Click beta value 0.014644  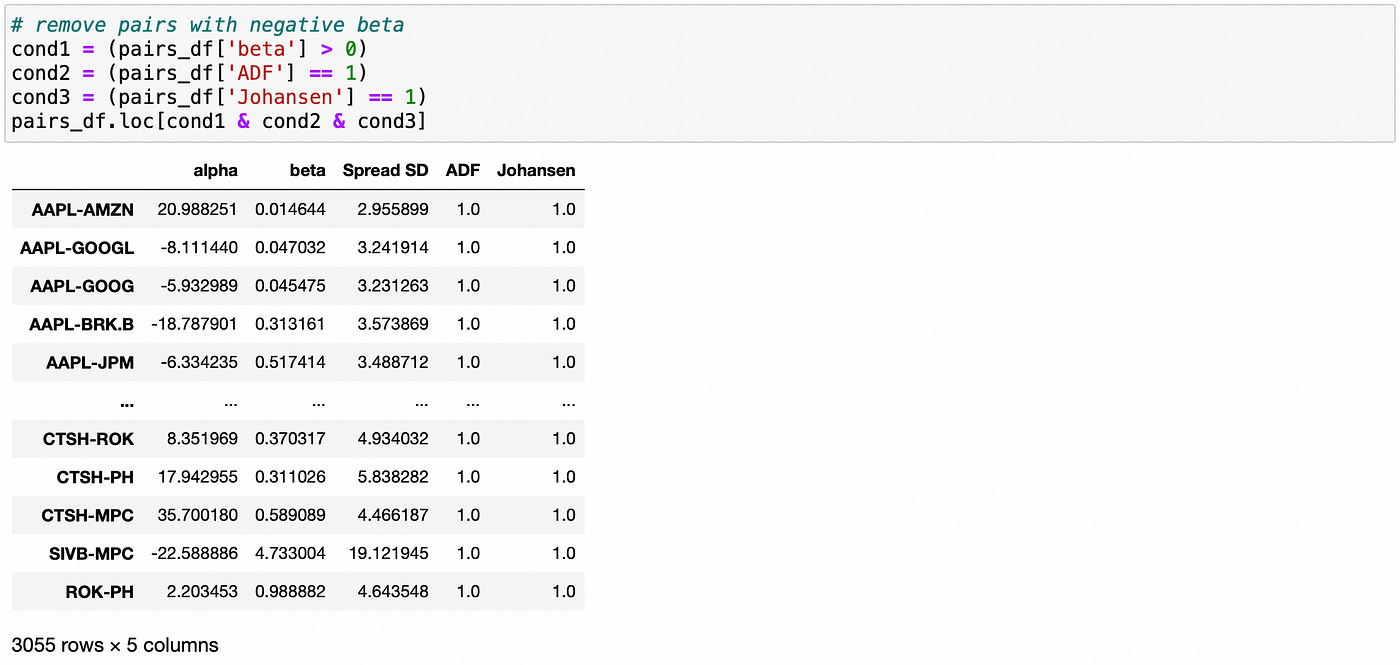click(290, 209)
